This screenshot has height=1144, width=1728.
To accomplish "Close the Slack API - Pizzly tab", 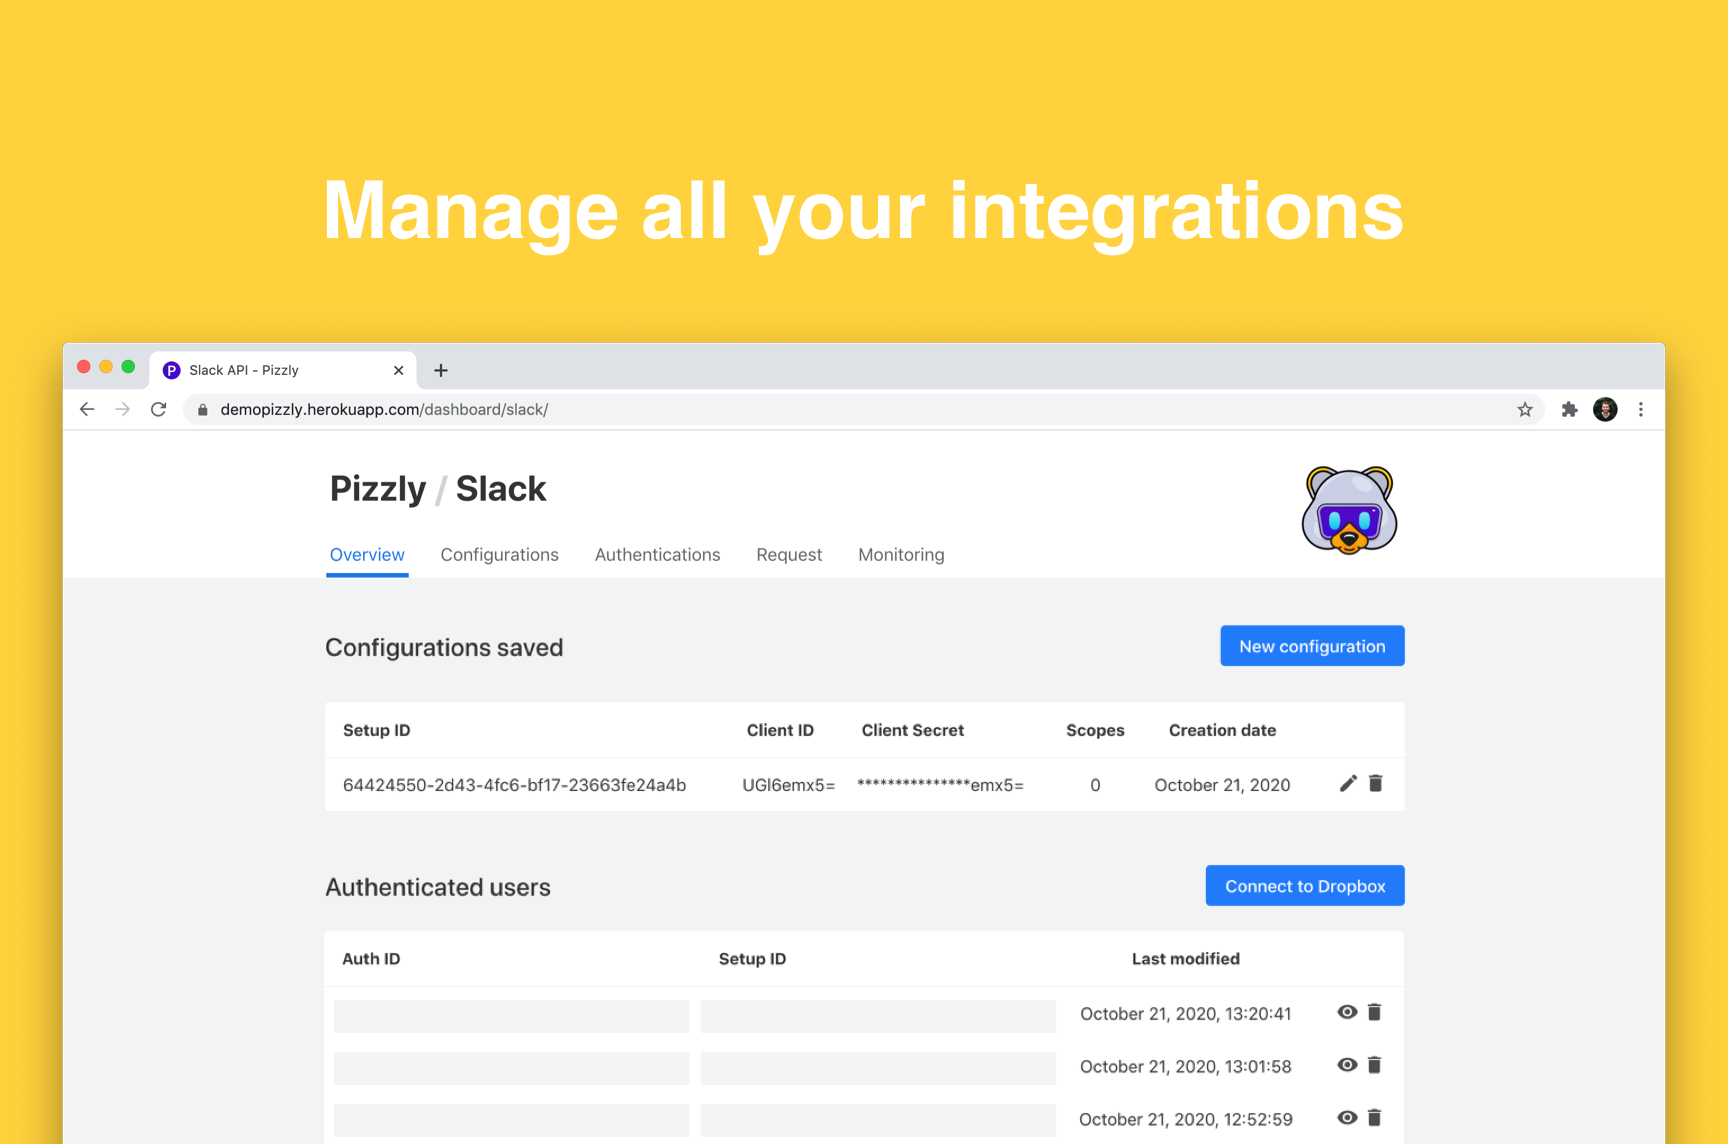I will 398,370.
